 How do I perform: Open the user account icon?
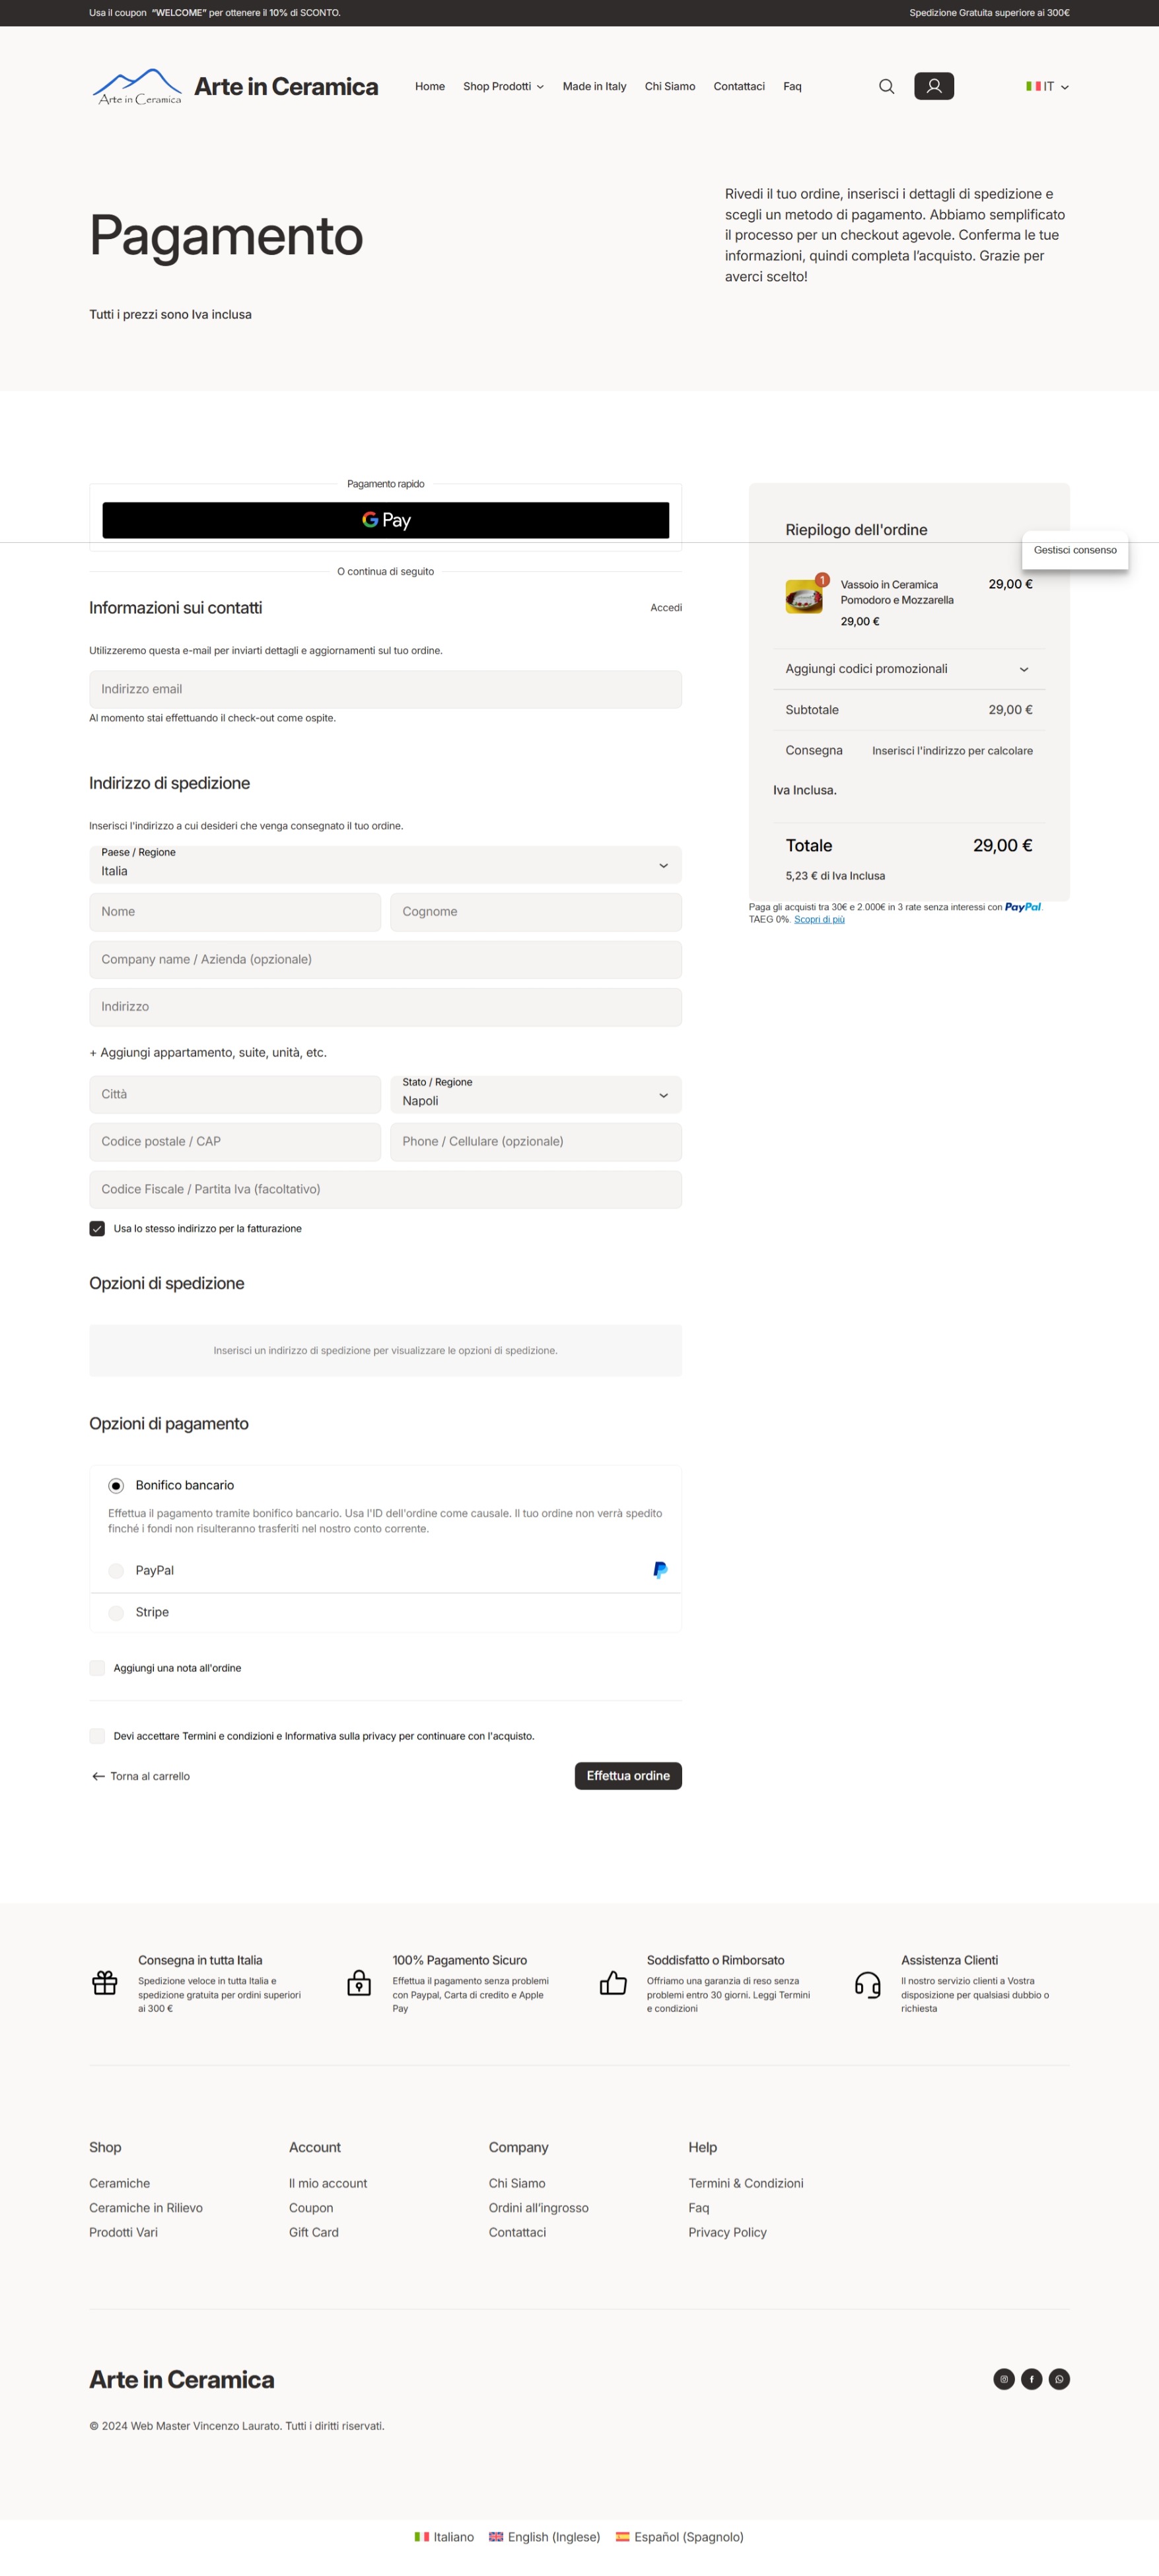(x=933, y=86)
